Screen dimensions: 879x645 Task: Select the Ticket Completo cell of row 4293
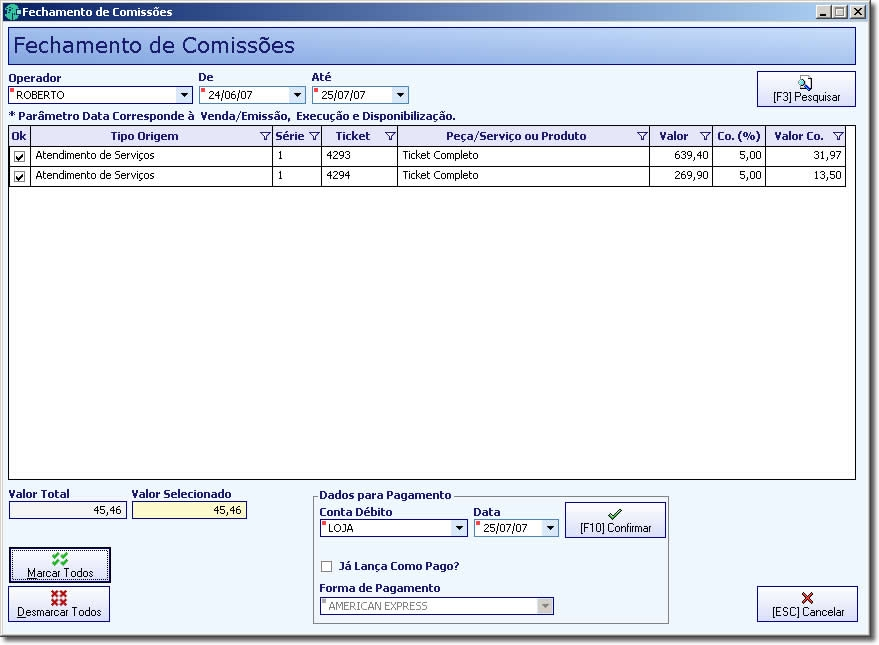(x=523, y=156)
